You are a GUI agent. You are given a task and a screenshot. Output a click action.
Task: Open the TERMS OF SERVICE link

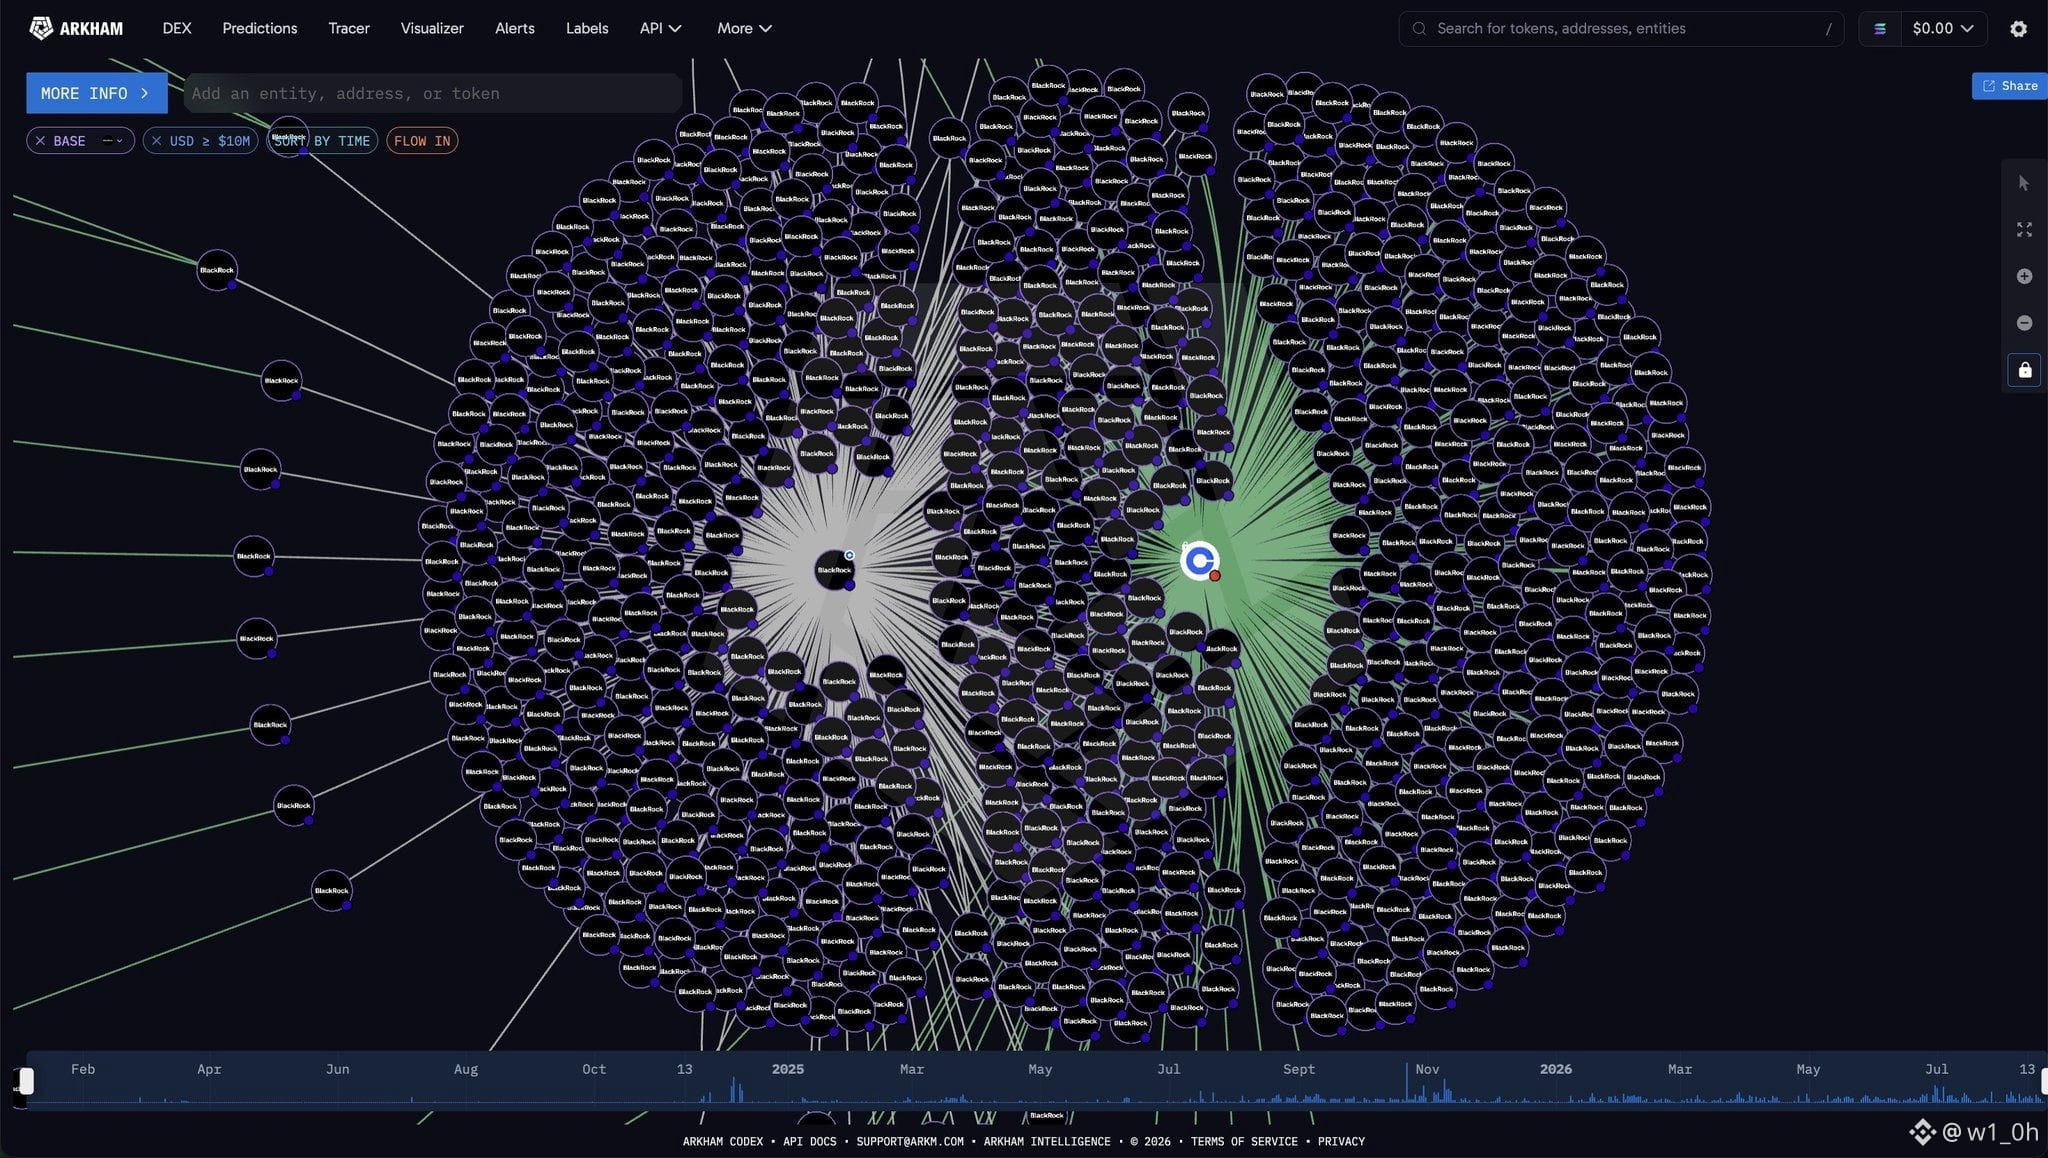pos(1244,1141)
